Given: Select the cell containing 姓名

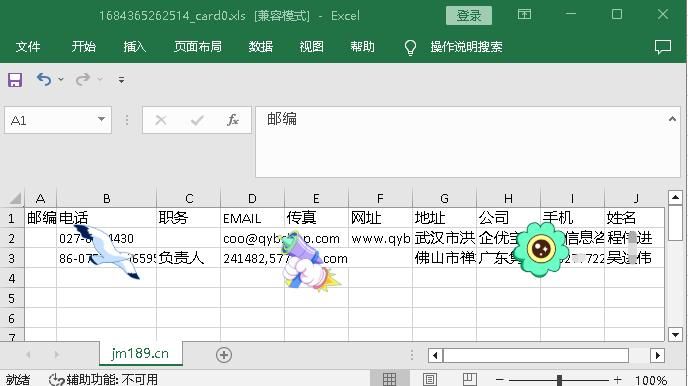Looking at the screenshot, I should coord(634,218).
